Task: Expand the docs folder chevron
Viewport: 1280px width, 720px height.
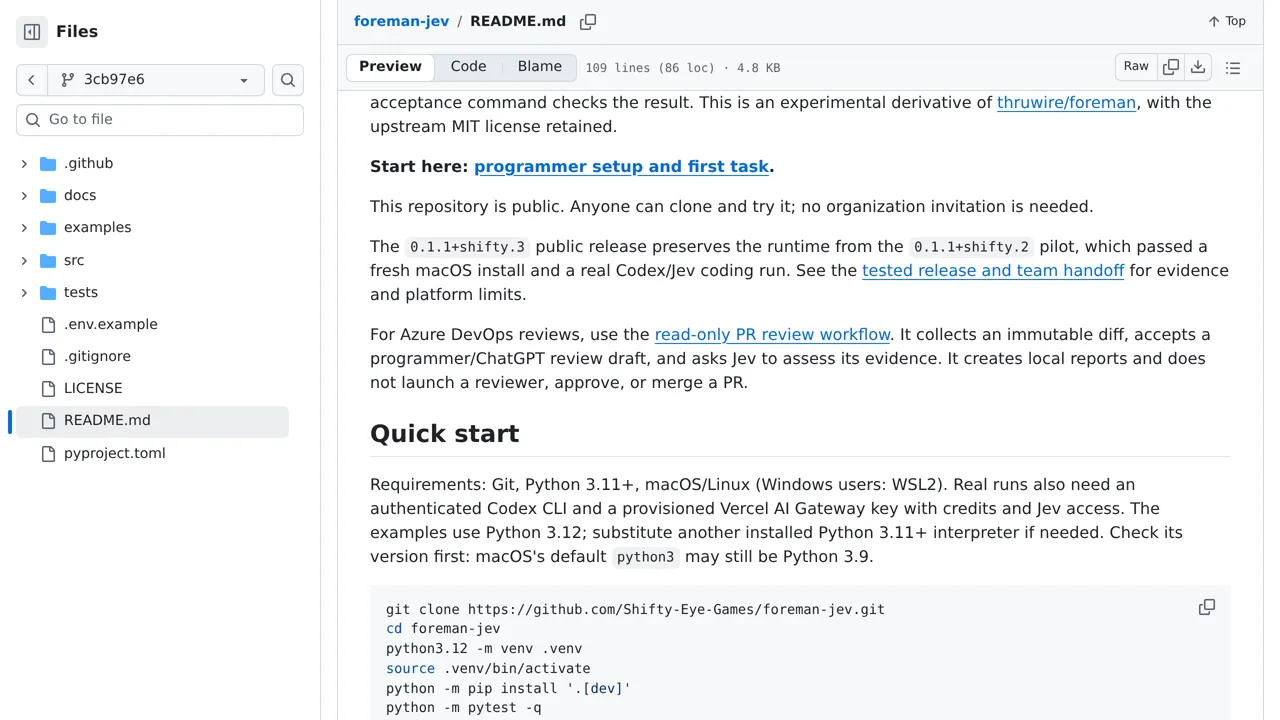Action: coord(24,195)
